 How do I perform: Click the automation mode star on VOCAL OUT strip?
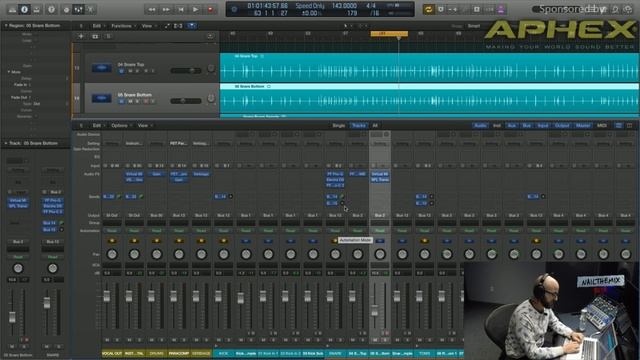[x=112, y=241]
